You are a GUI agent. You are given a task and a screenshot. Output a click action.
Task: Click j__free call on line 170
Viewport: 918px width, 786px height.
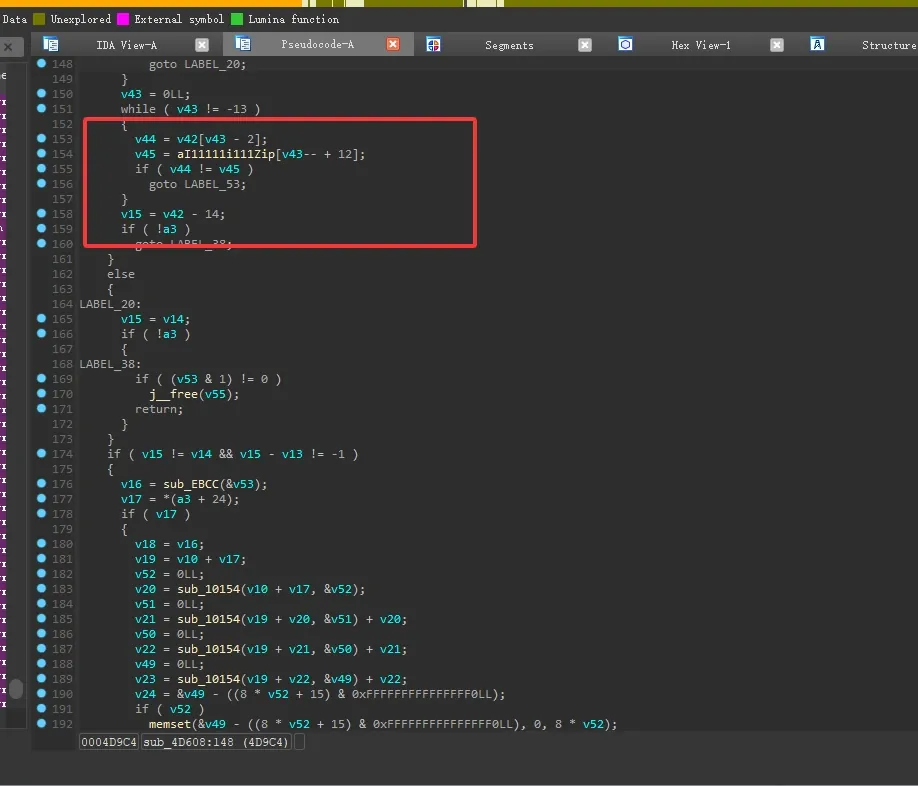coord(173,394)
